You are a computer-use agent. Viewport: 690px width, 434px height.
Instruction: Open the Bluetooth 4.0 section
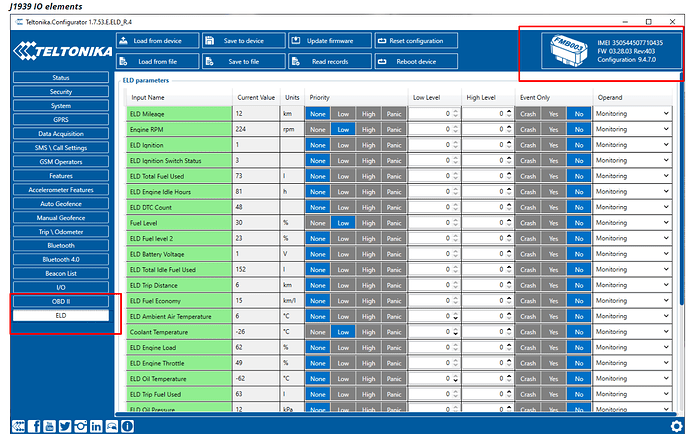[61, 259]
